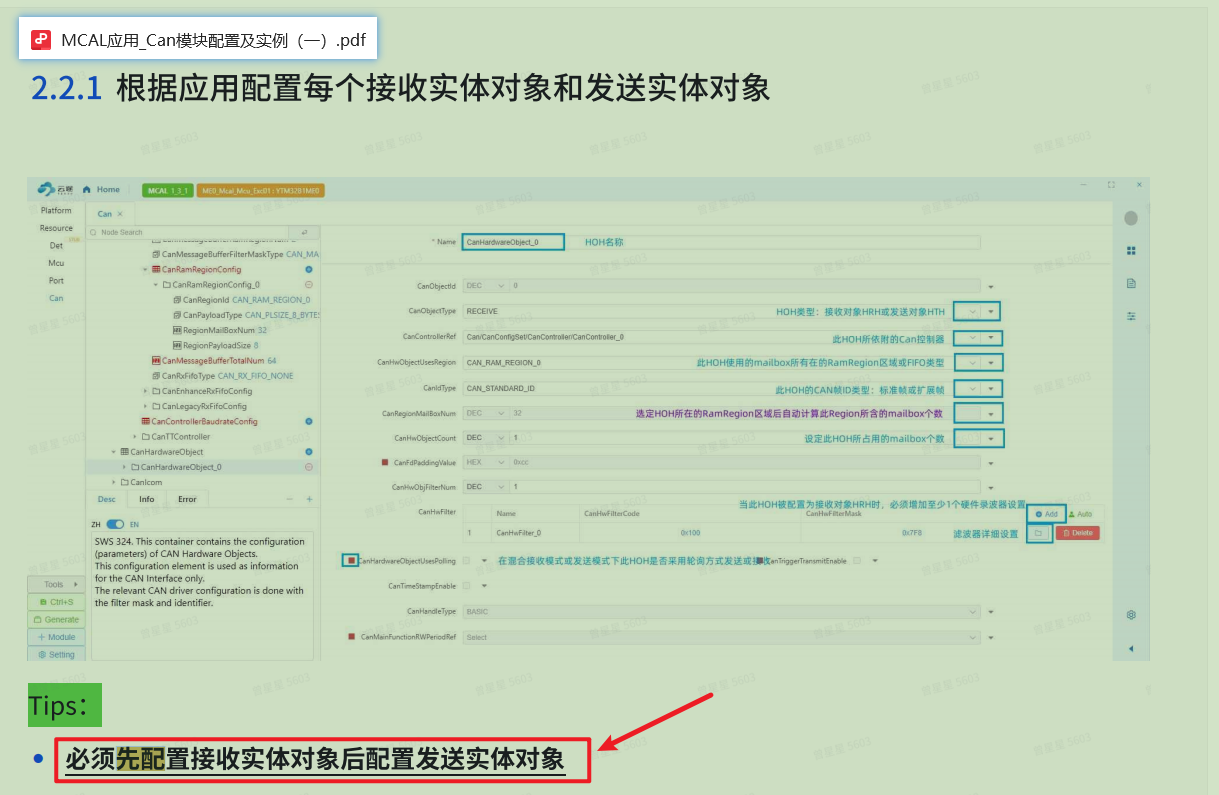
Task: Click the + Module button
Action: click(x=55, y=637)
